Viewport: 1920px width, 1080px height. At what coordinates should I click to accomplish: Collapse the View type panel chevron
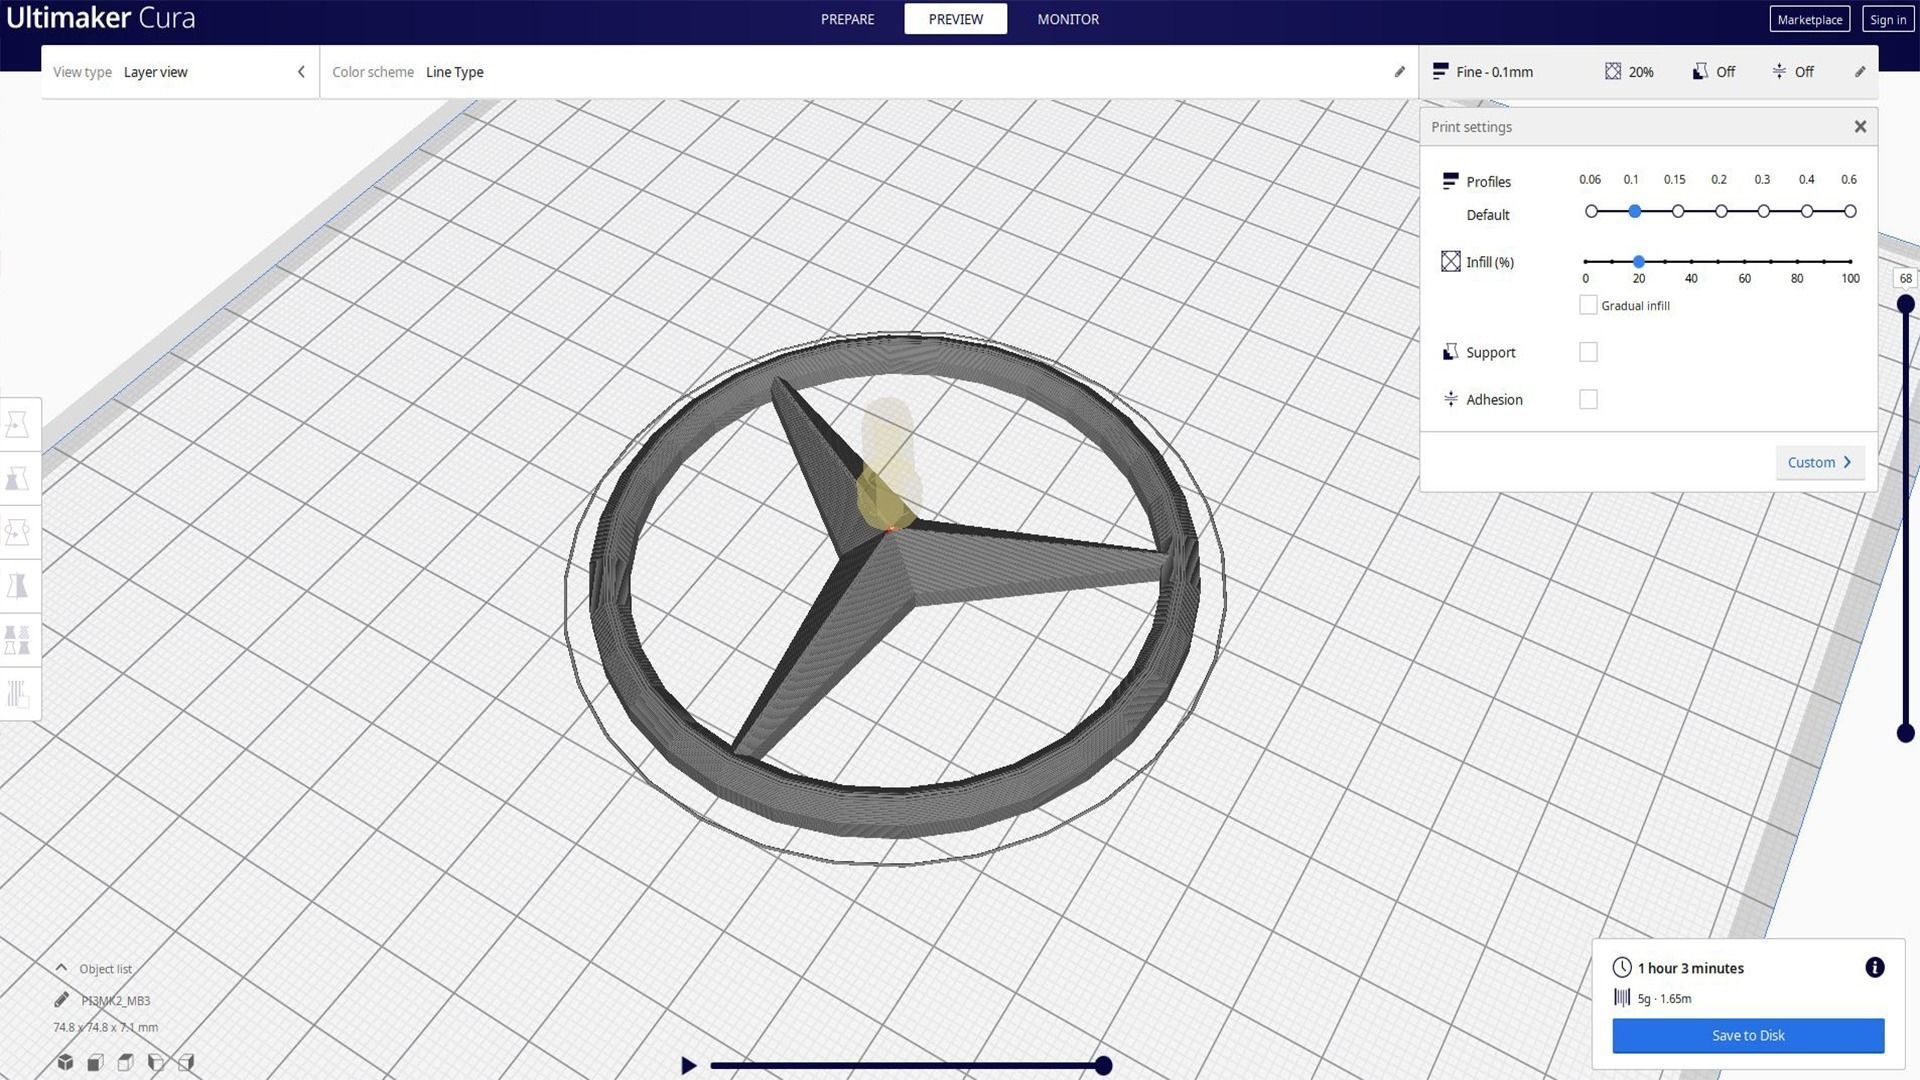pos(301,72)
